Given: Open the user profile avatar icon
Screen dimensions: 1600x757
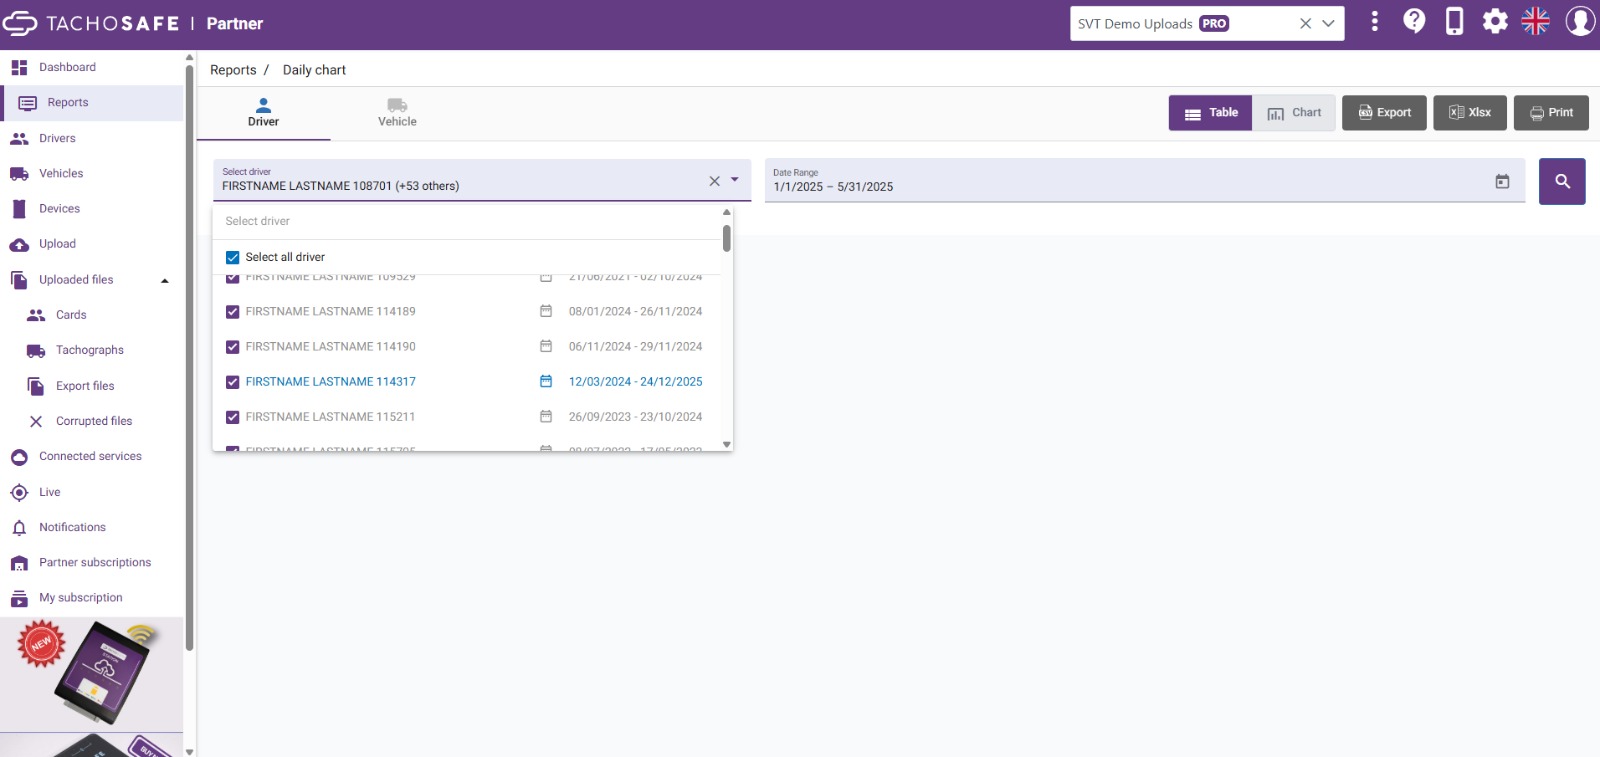Looking at the screenshot, I should (1580, 21).
